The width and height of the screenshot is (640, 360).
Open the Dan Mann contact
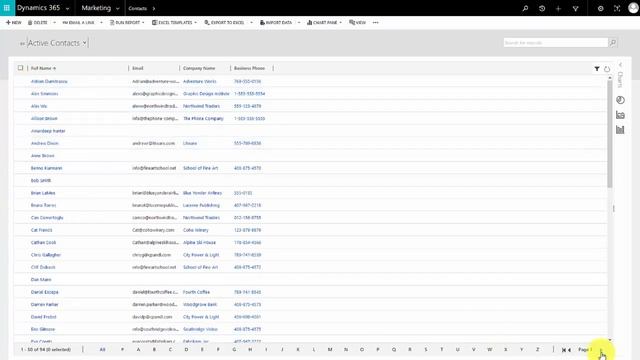tap(41, 280)
